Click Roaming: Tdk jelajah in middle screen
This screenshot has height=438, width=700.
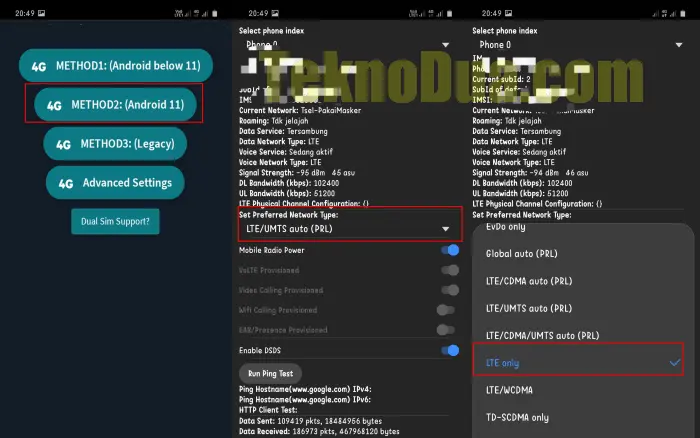coord(274,121)
